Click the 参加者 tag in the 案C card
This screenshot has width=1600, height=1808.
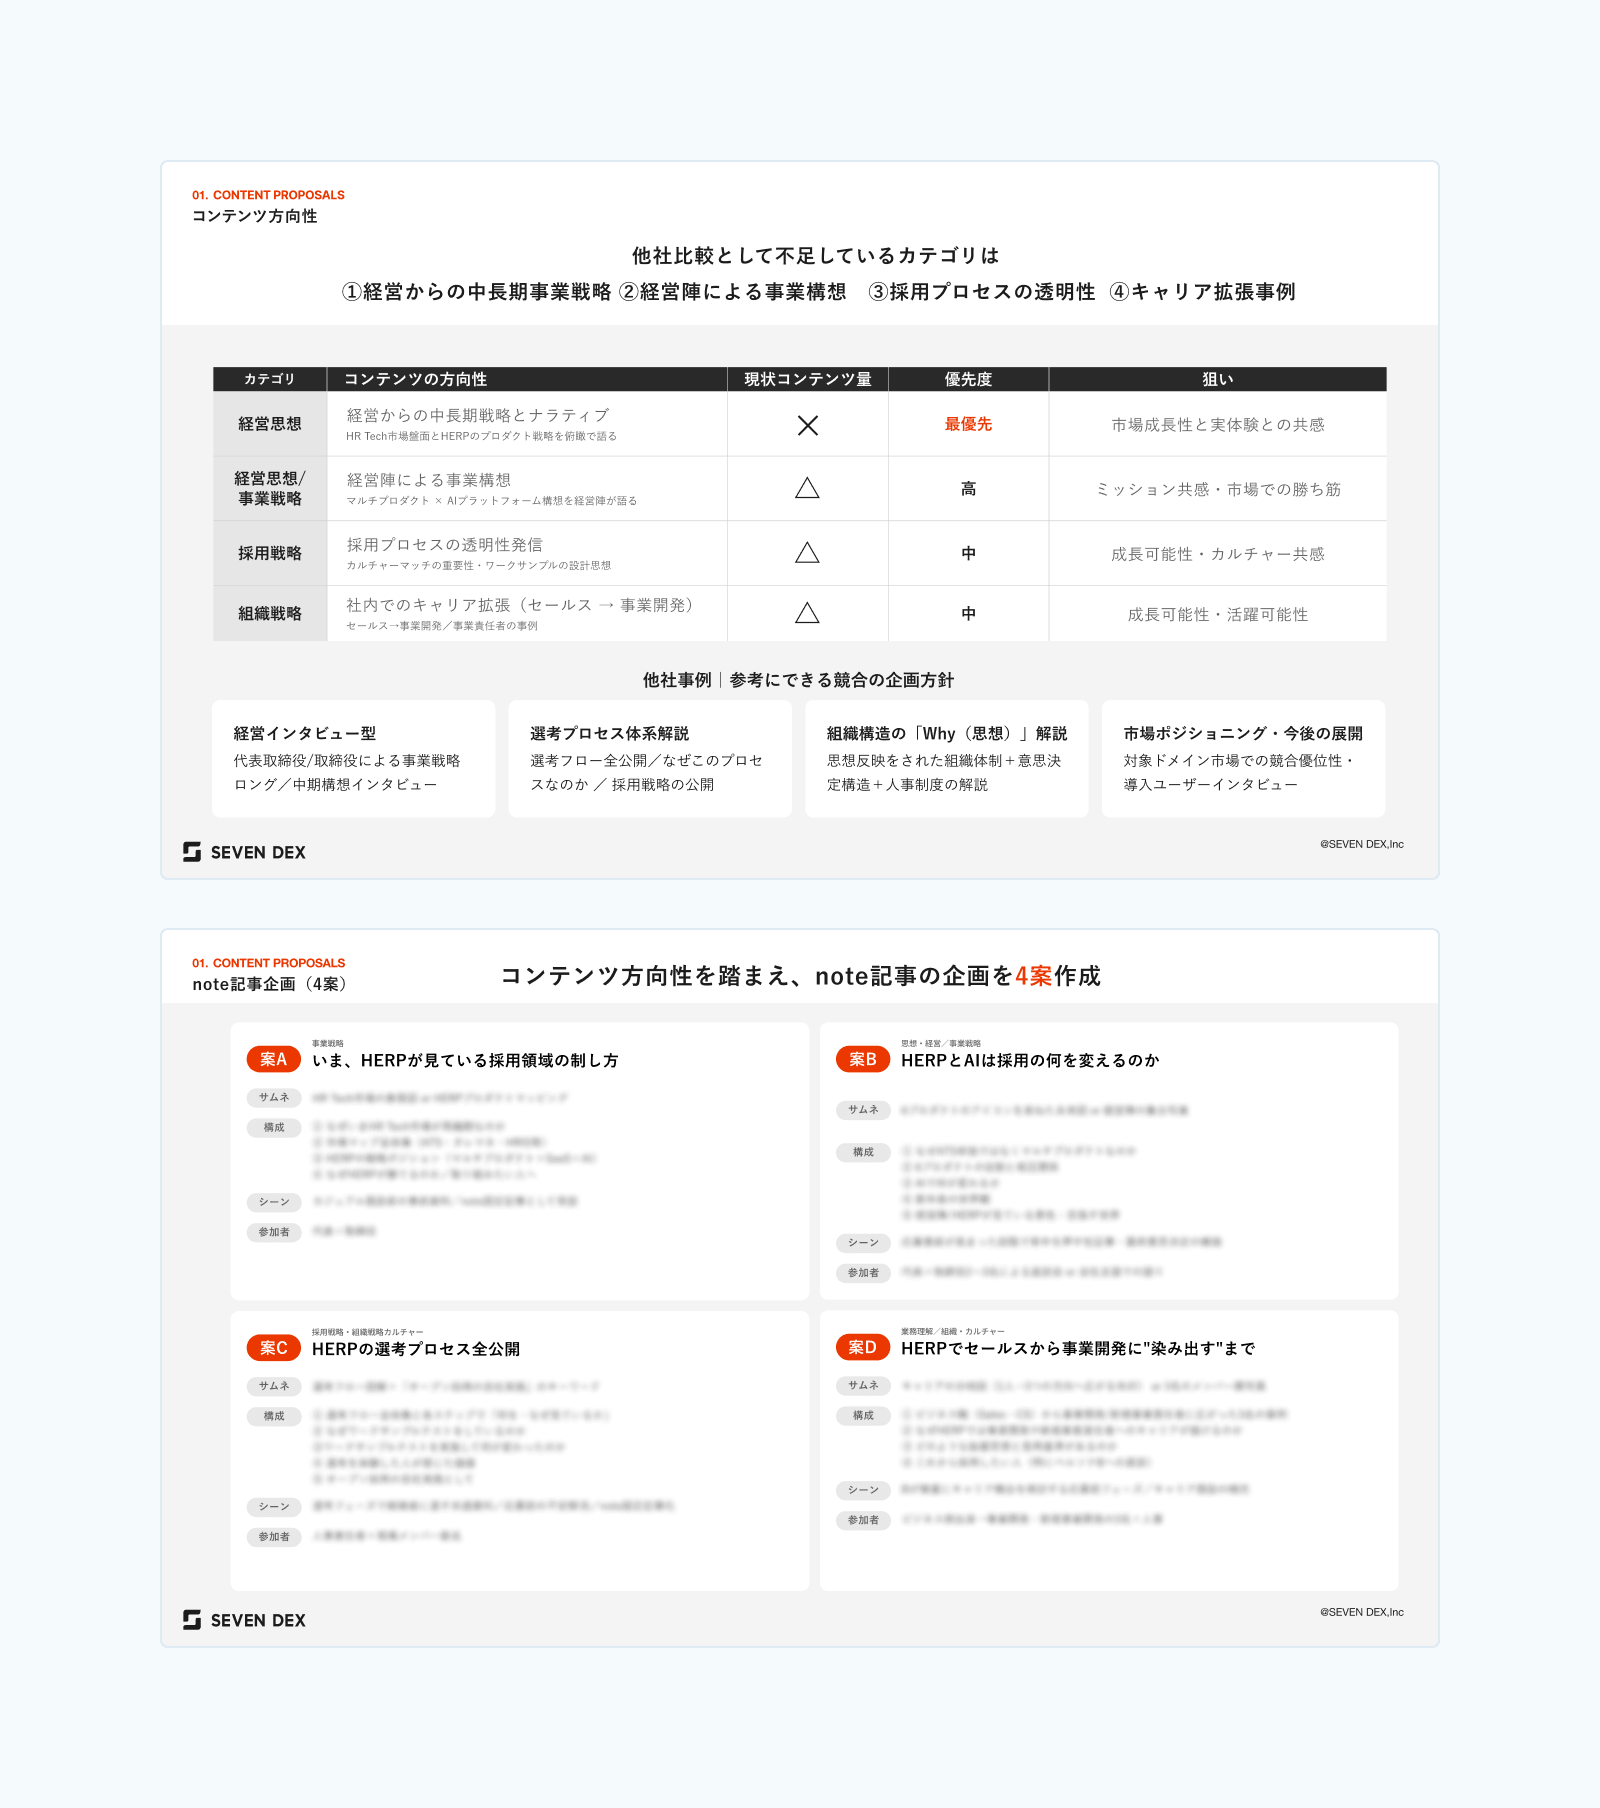tap(274, 1537)
